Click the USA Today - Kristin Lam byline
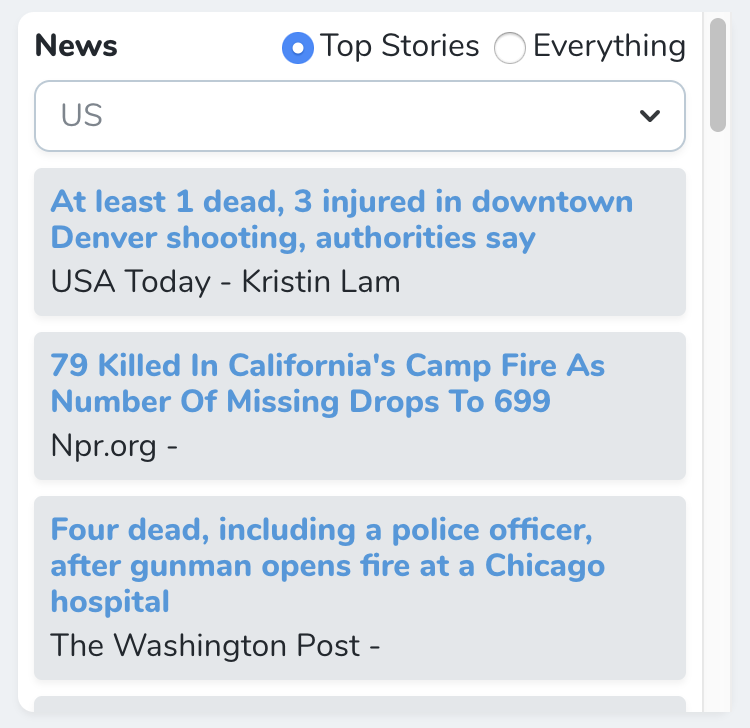This screenshot has height=728, width=750. [x=225, y=282]
